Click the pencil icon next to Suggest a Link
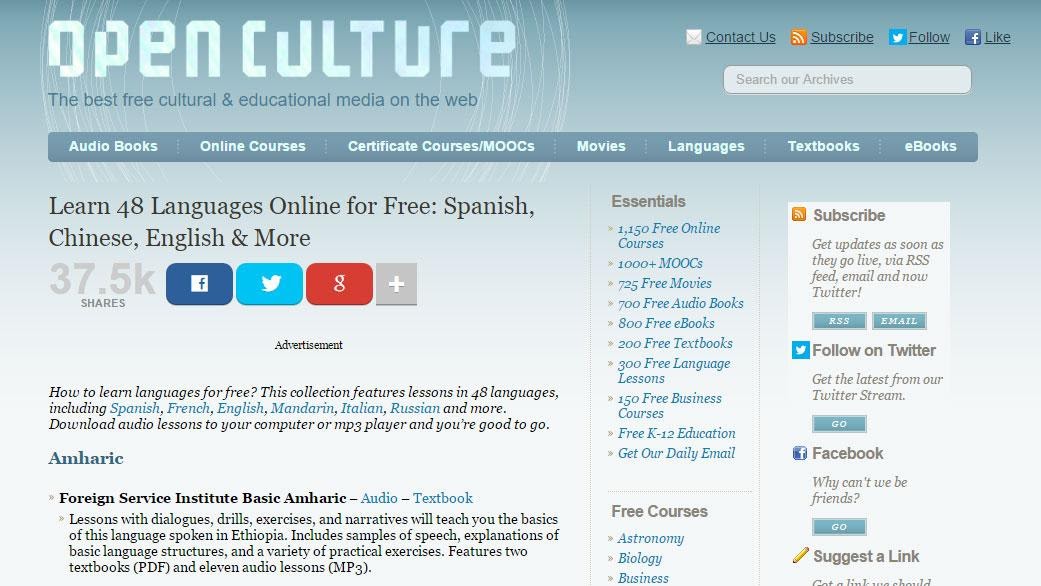1041x586 pixels. point(801,555)
